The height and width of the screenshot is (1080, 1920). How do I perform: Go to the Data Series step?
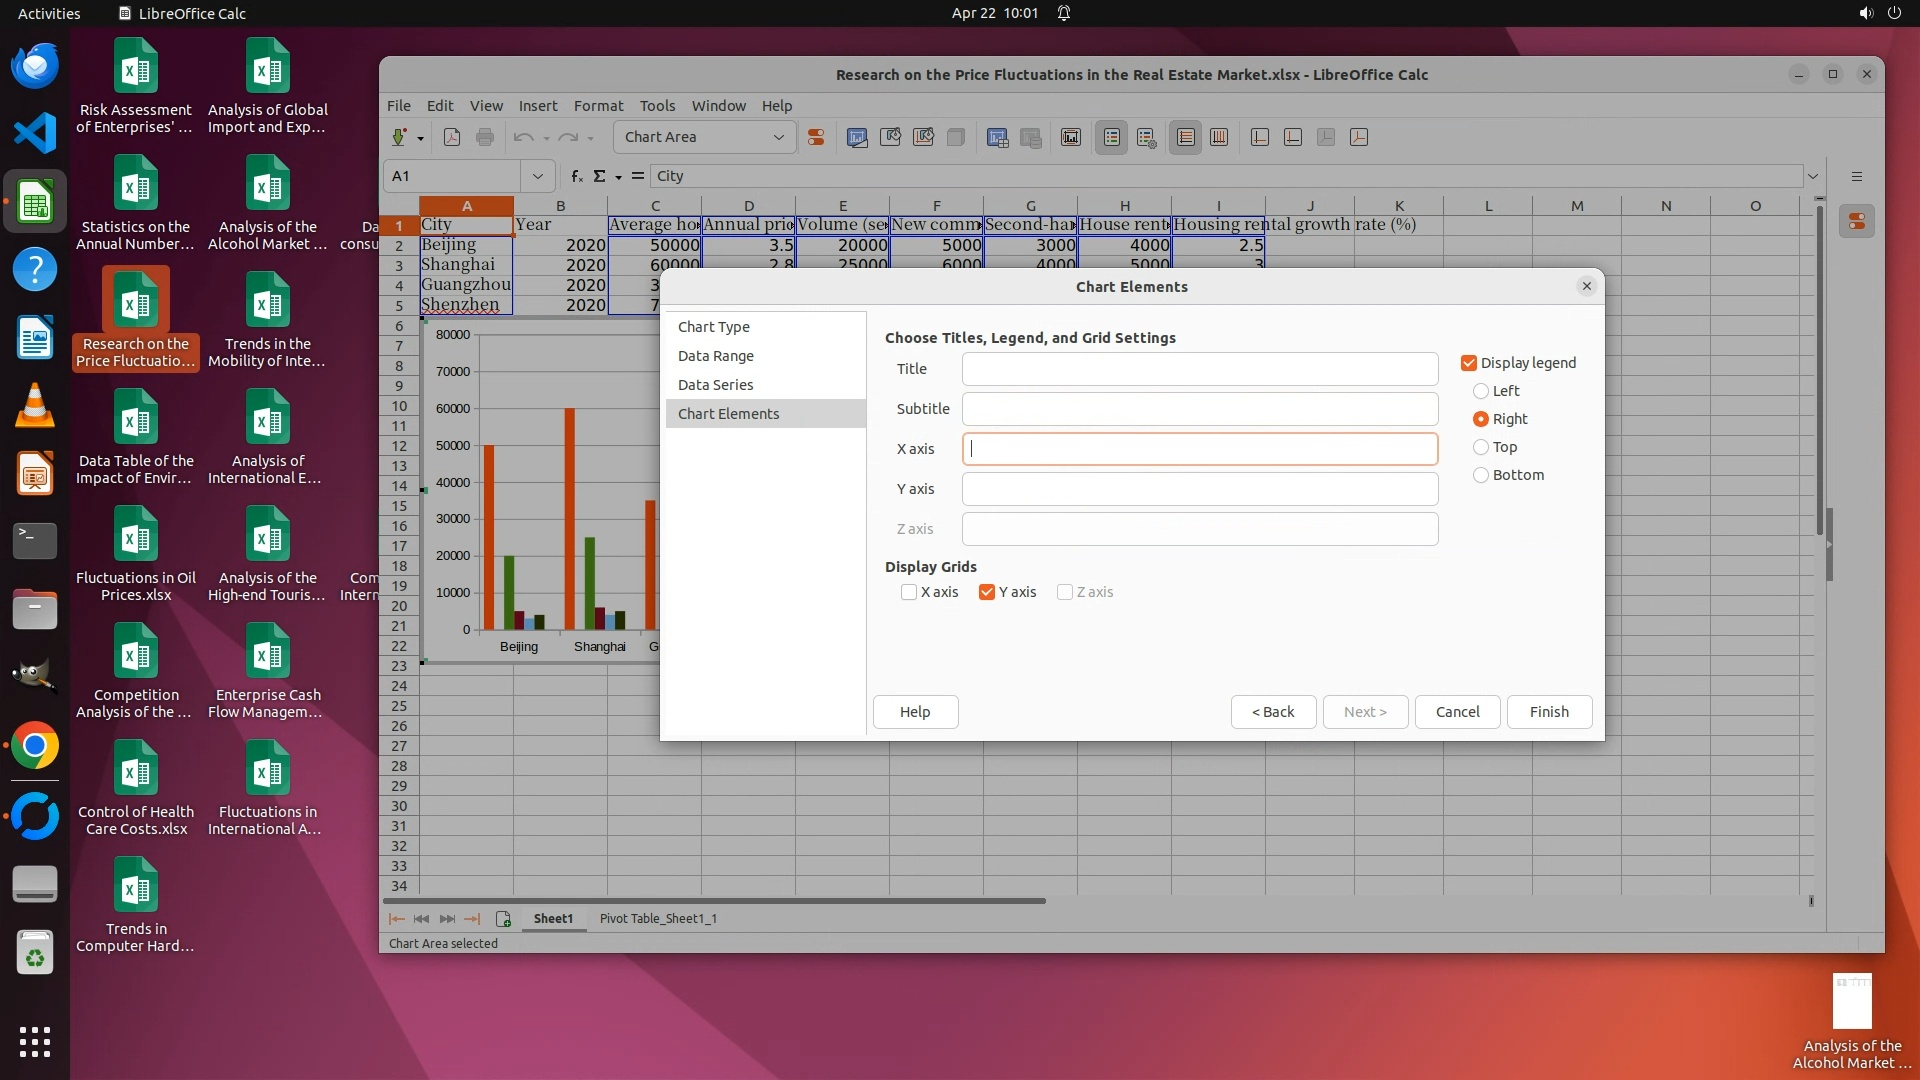coord(716,385)
